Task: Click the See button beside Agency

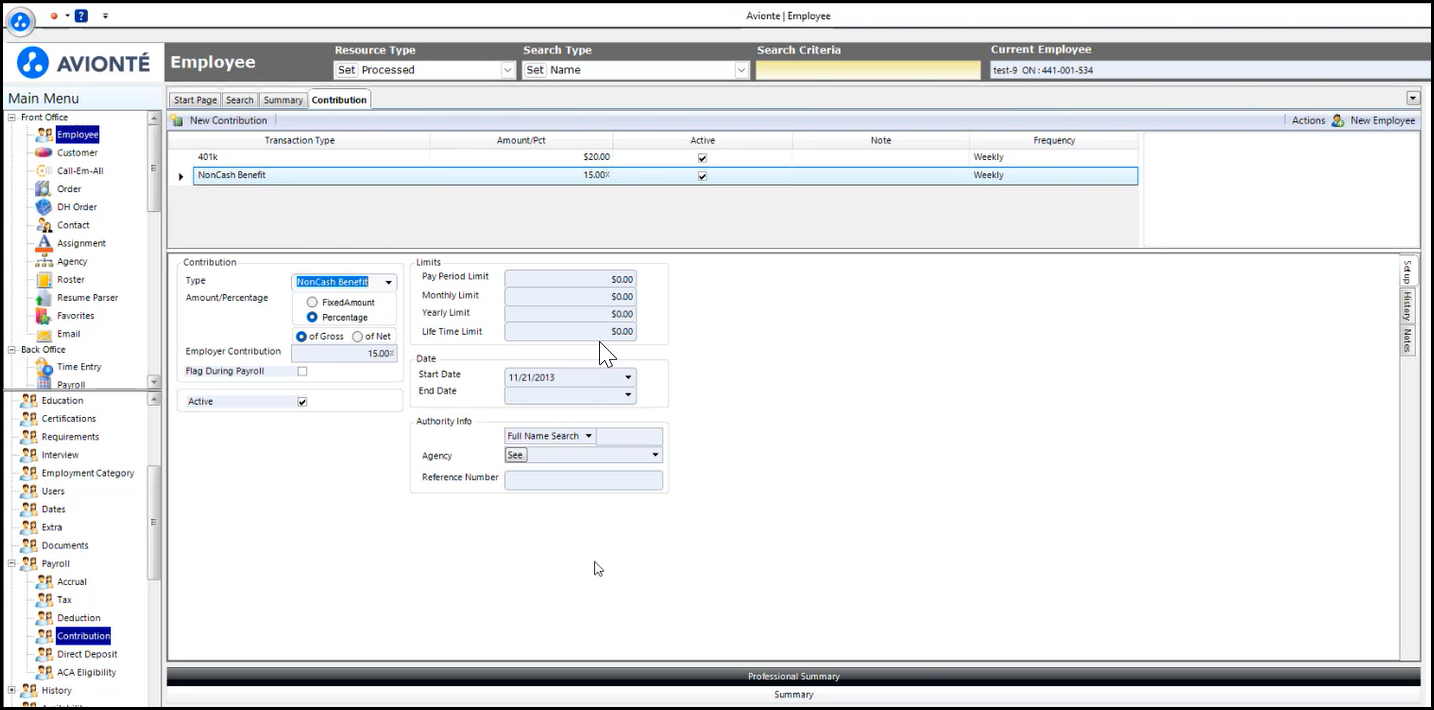Action: click(x=515, y=455)
